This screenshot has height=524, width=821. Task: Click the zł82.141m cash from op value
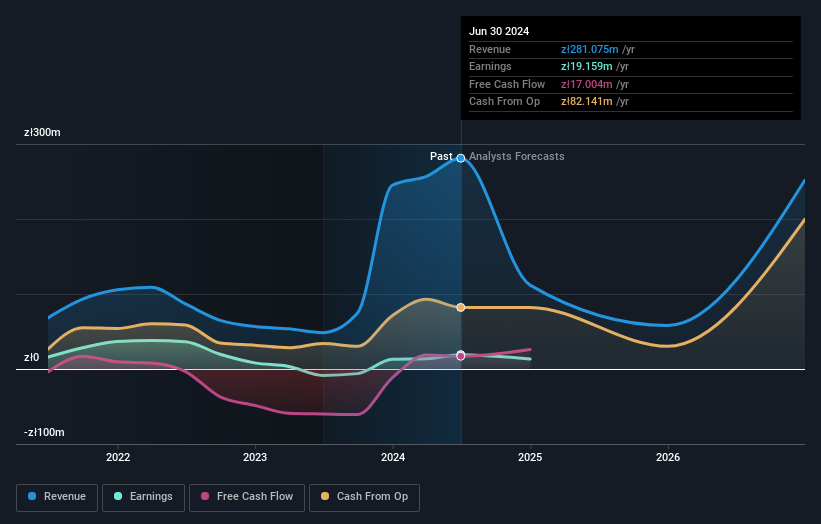click(586, 102)
